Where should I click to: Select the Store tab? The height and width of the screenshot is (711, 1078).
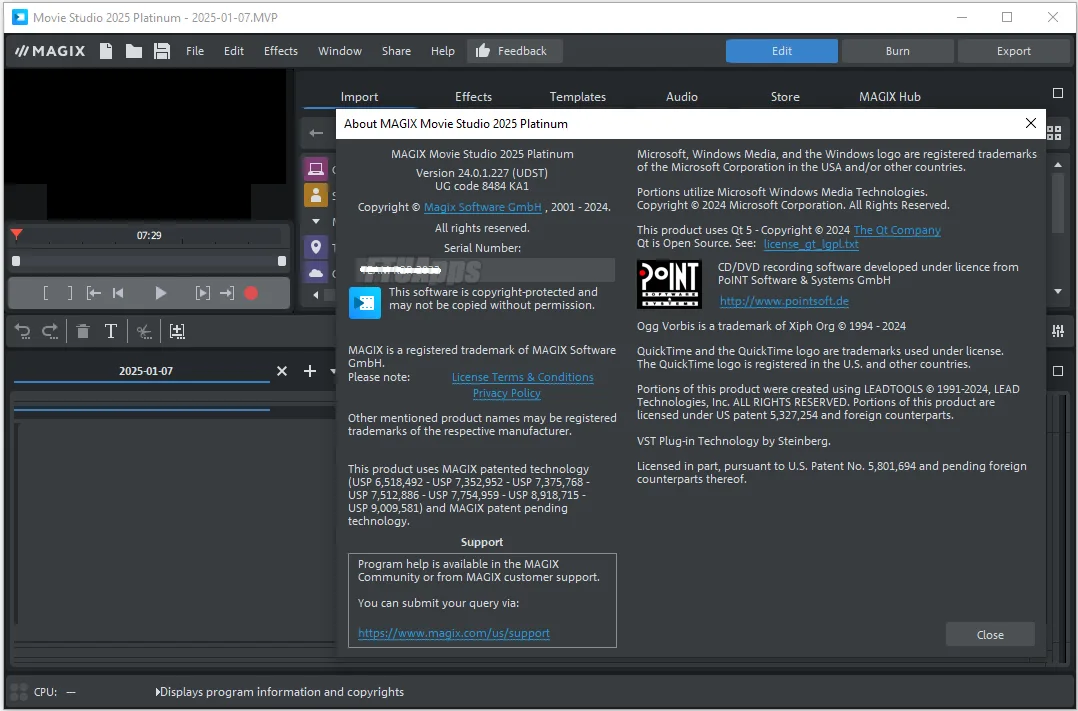click(785, 97)
